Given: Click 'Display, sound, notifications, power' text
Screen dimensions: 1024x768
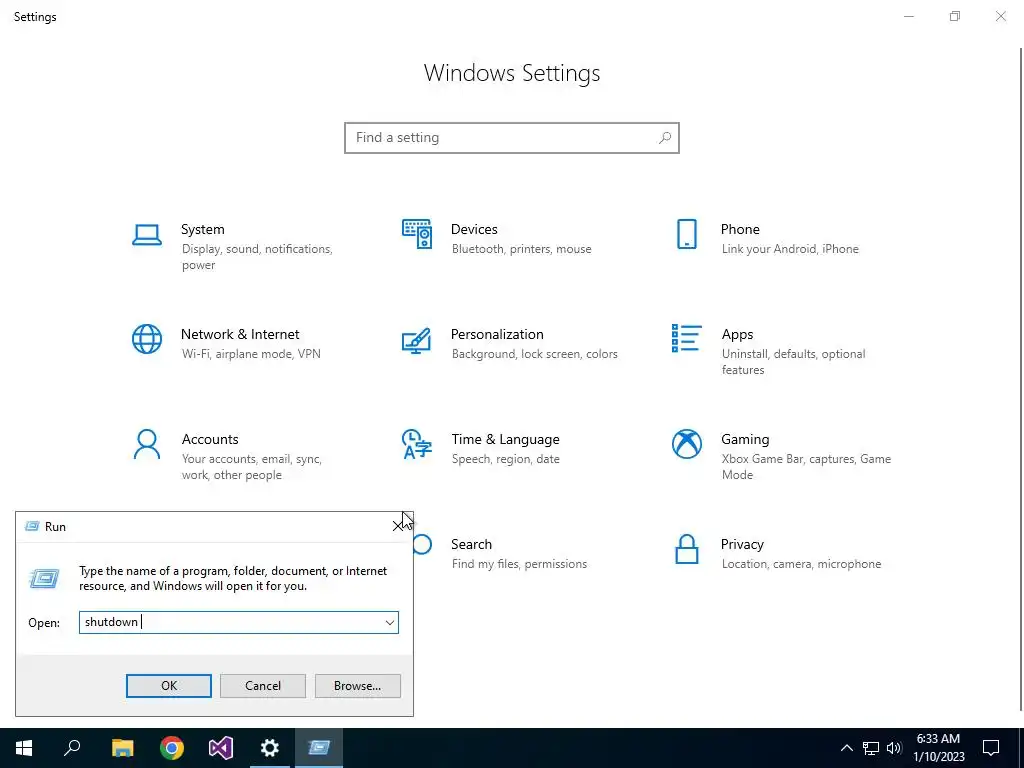Looking at the screenshot, I should coord(257,257).
